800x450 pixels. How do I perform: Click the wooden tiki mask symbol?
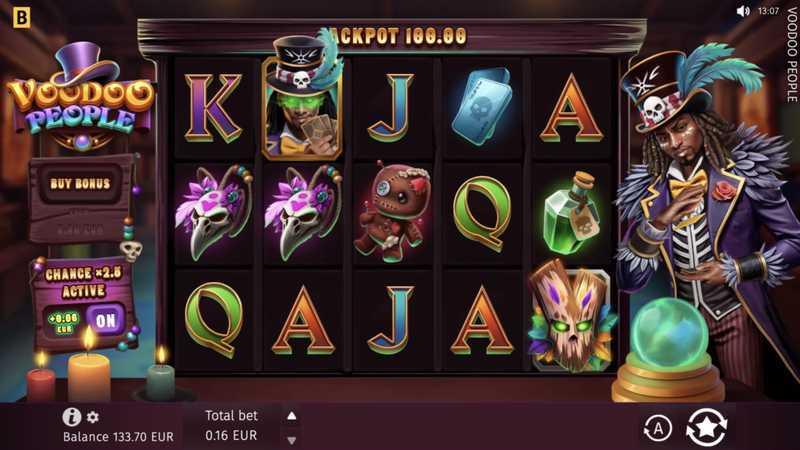click(x=571, y=316)
